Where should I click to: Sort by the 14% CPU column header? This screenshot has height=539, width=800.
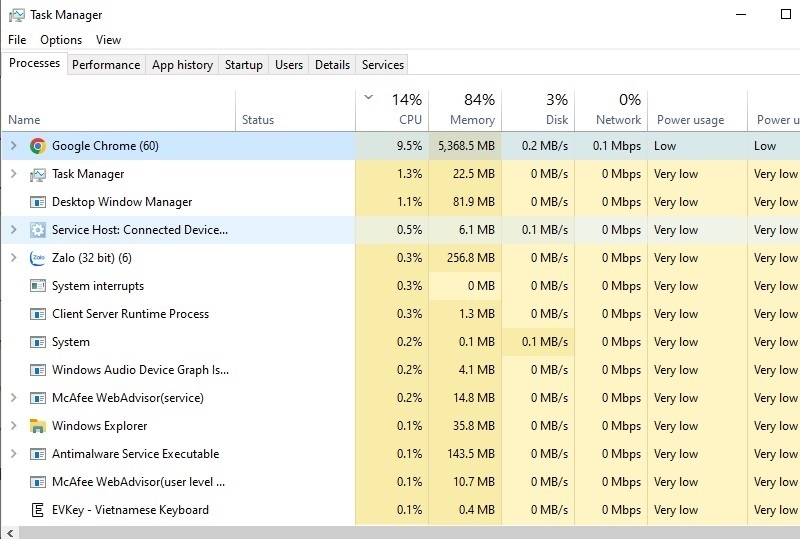392,110
